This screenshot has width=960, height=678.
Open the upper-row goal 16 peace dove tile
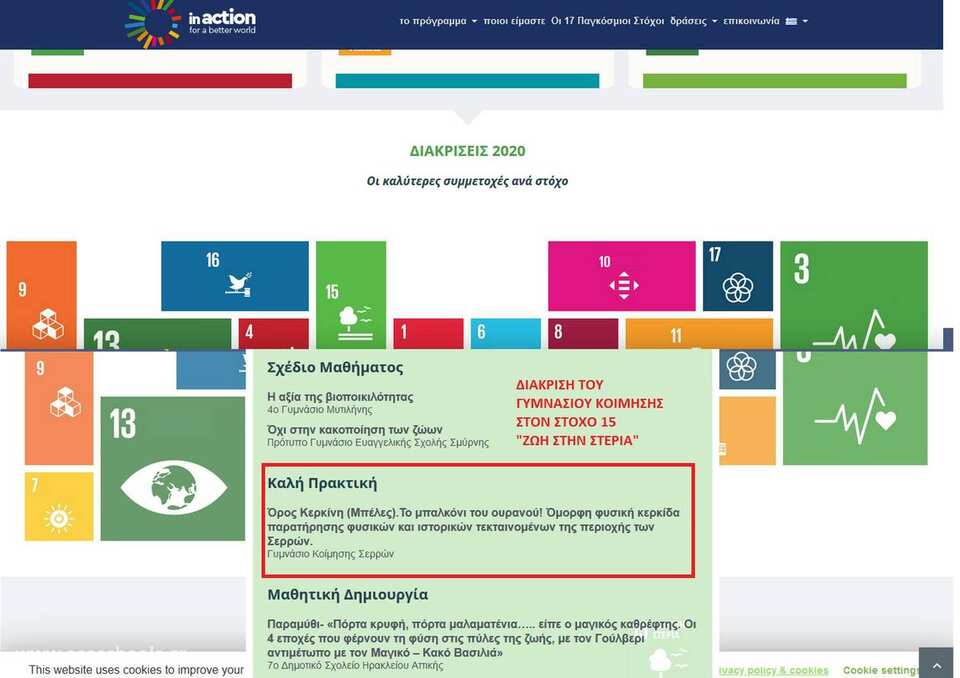pyautogui.click(x=234, y=276)
